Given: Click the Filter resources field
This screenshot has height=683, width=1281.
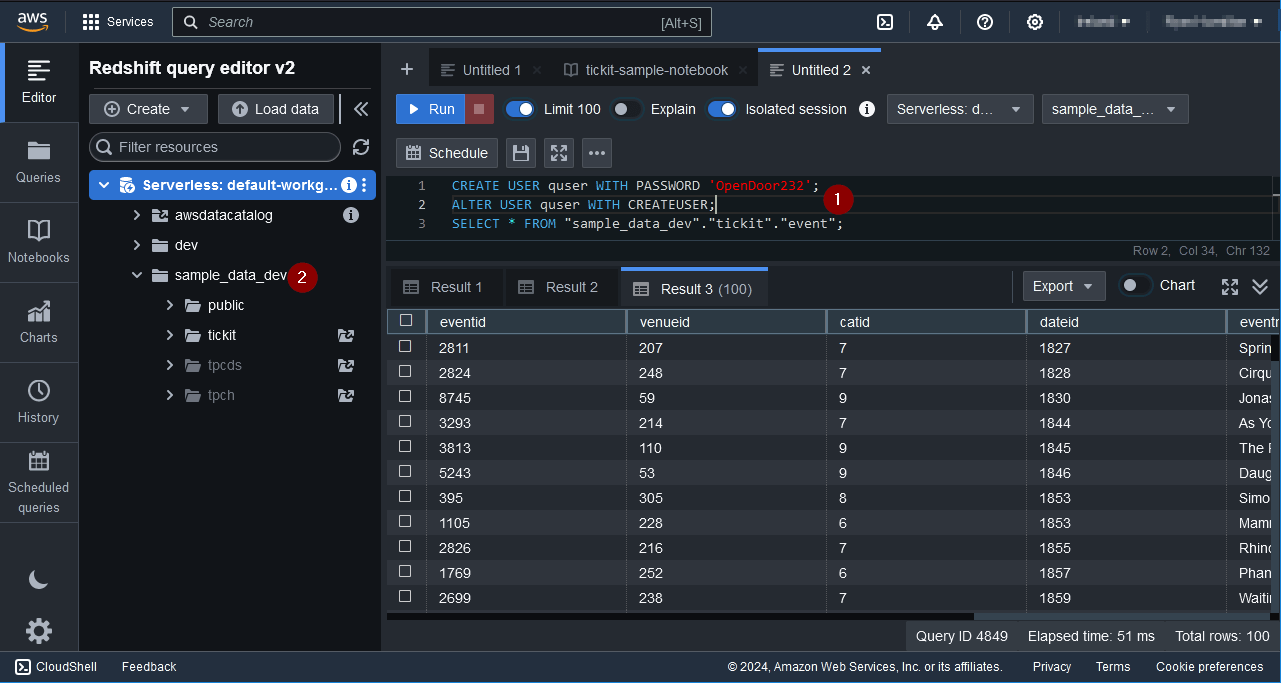Looking at the screenshot, I should click(215, 147).
